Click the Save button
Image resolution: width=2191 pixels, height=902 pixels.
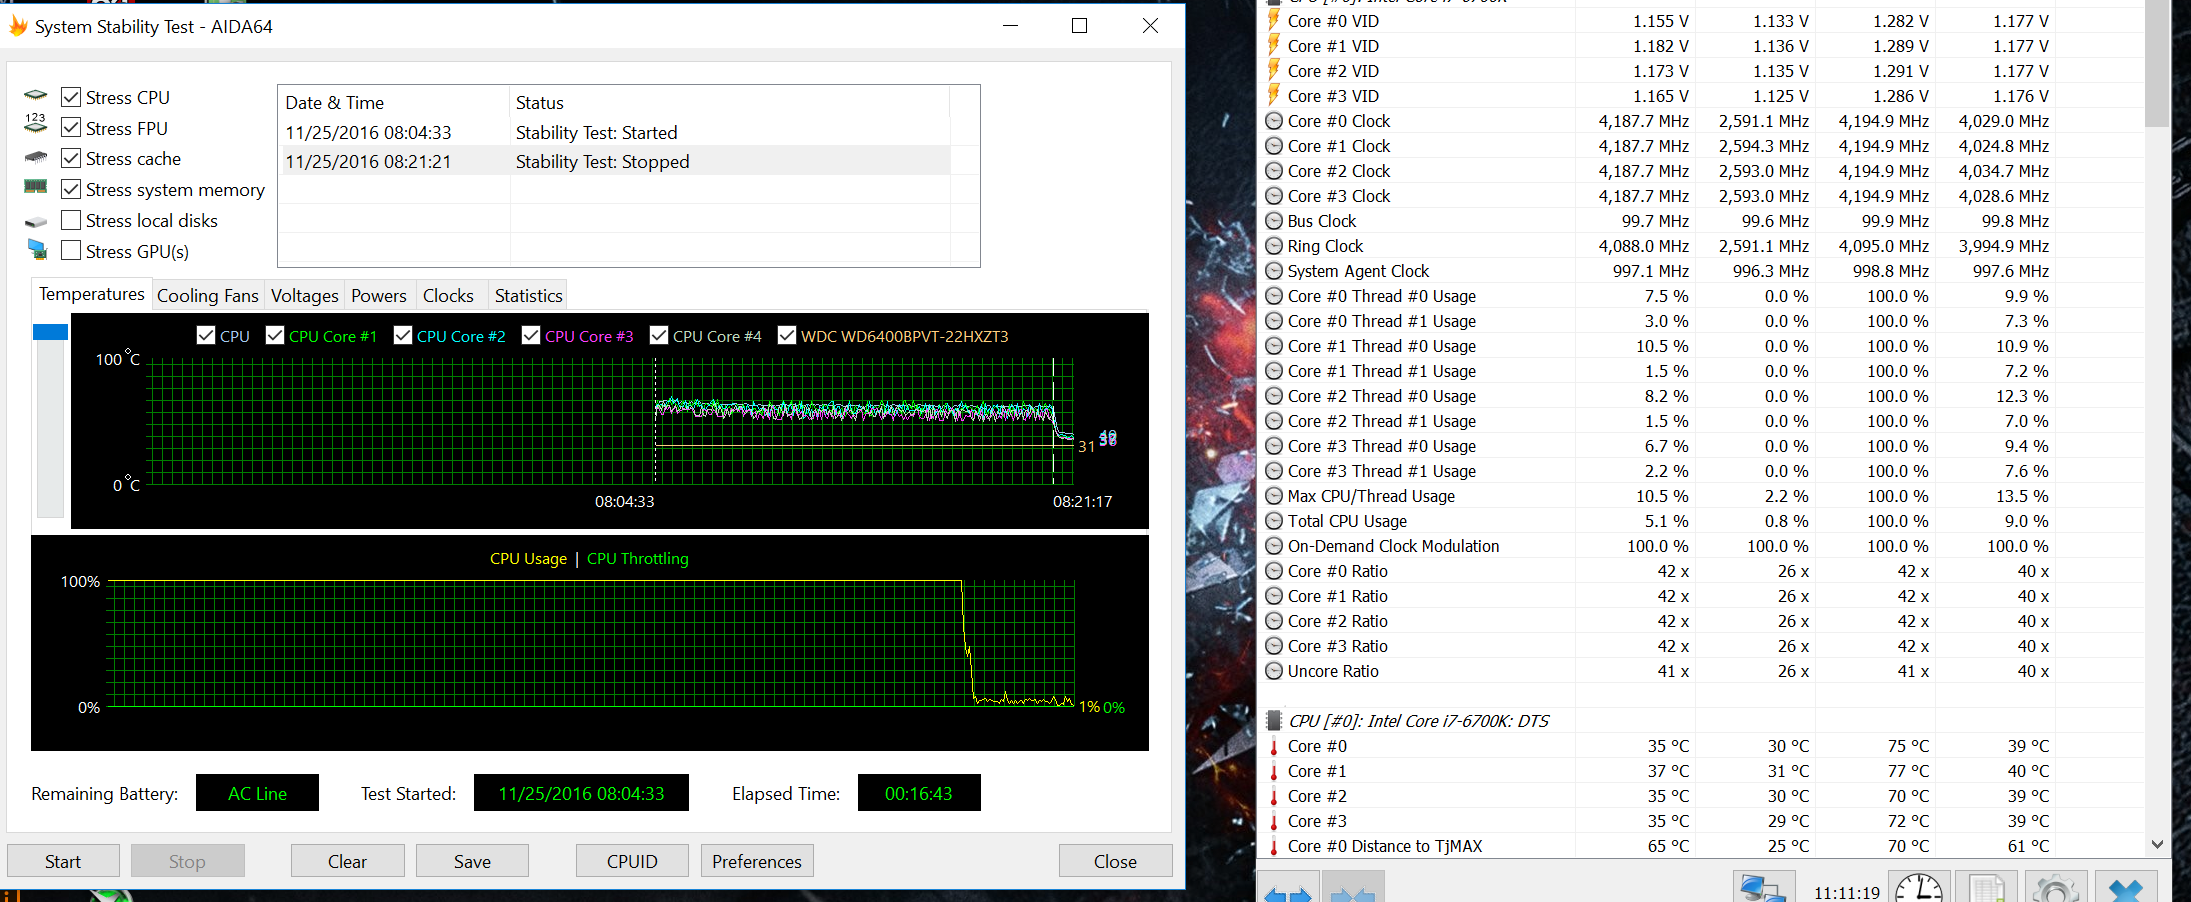[472, 861]
